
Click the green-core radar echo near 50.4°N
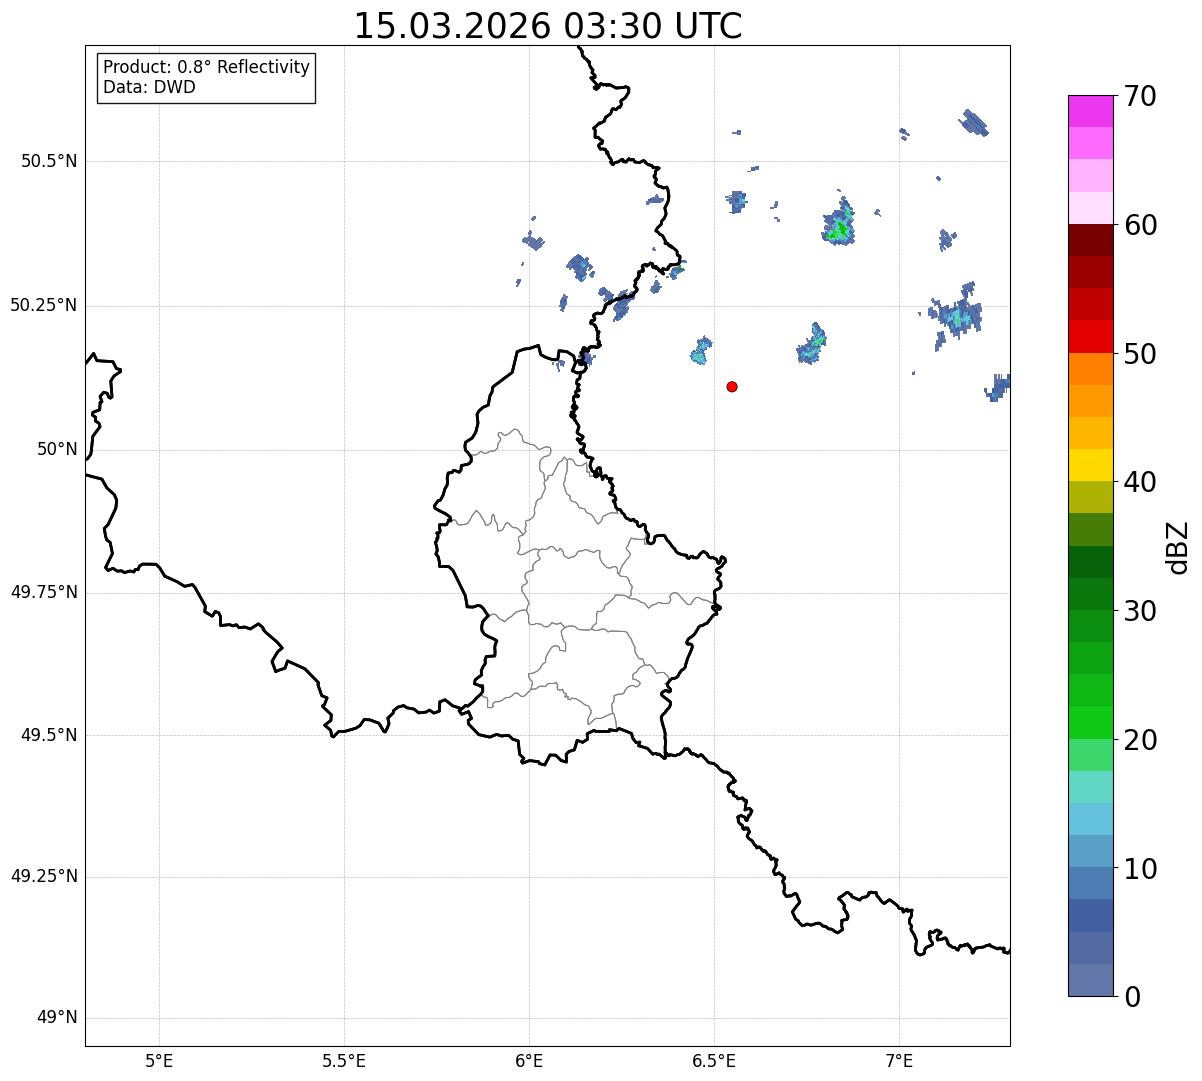(x=840, y=224)
